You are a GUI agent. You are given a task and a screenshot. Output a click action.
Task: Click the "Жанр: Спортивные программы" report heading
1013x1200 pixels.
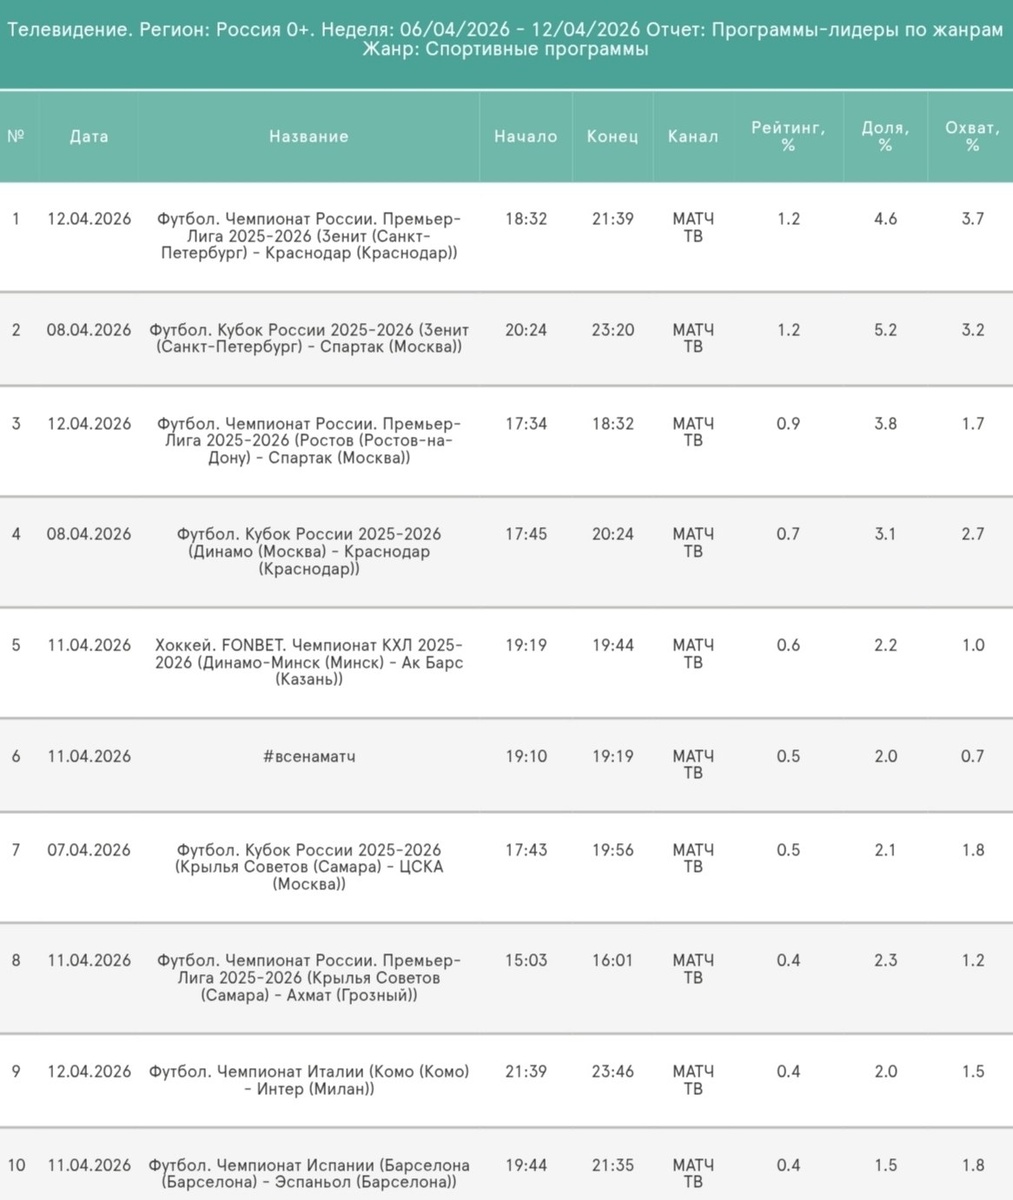click(x=505, y=50)
